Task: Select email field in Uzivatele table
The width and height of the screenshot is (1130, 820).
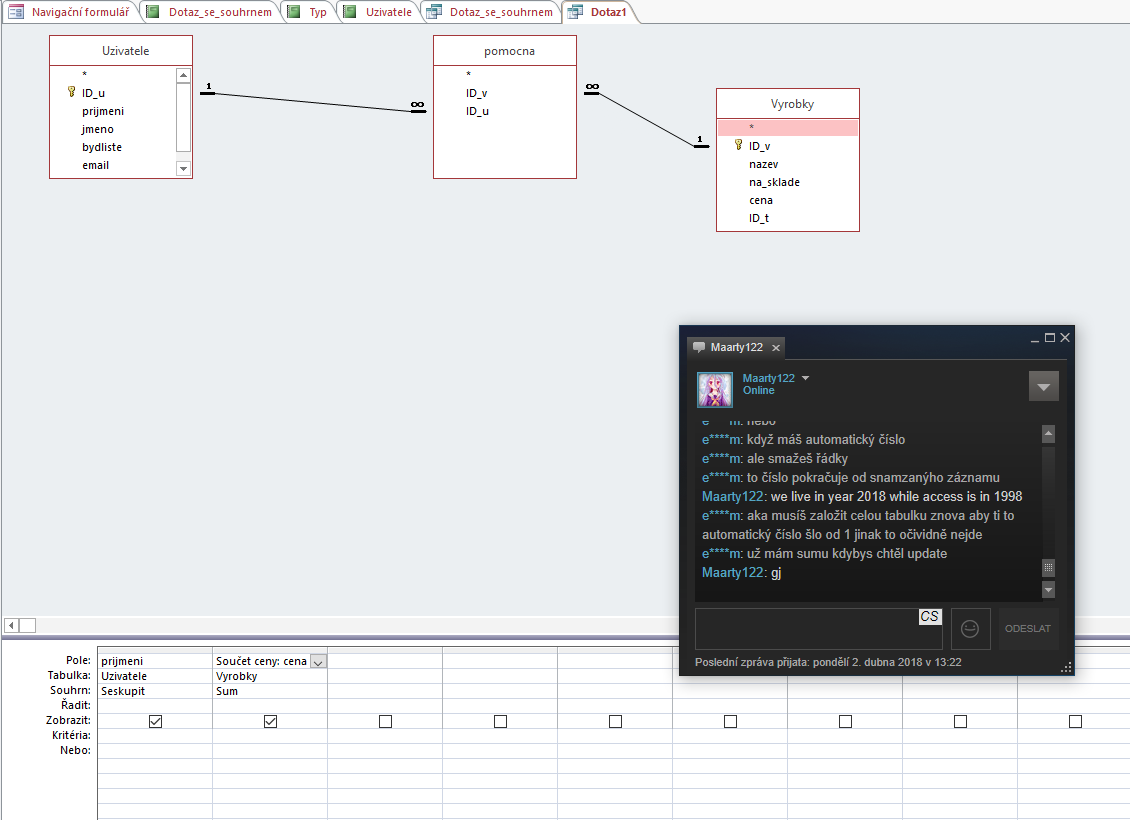Action: (x=95, y=165)
